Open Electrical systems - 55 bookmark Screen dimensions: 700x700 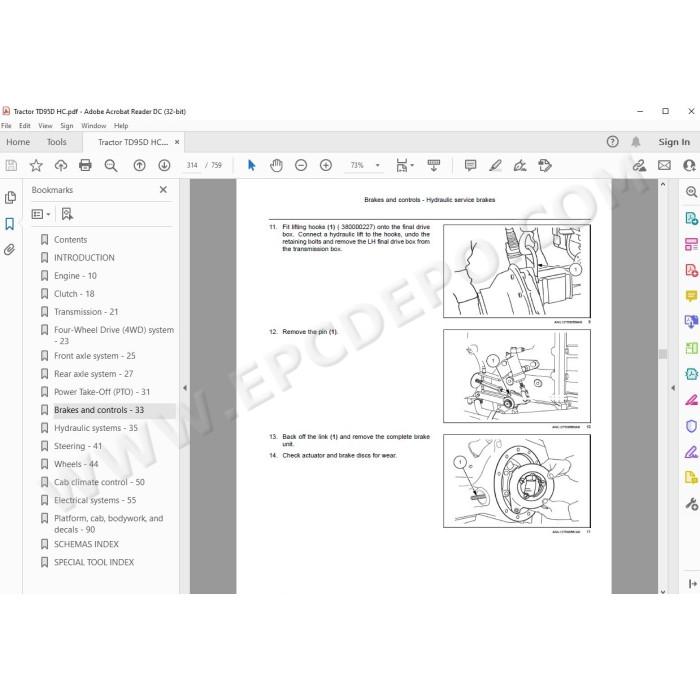[x=95, y=500]
